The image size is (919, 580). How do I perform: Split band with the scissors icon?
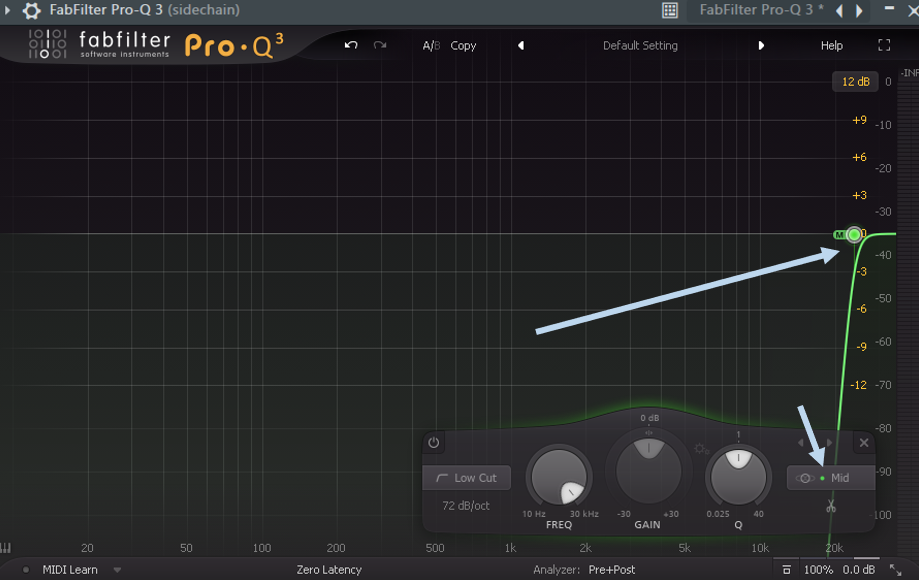click(x=831, y=506)
